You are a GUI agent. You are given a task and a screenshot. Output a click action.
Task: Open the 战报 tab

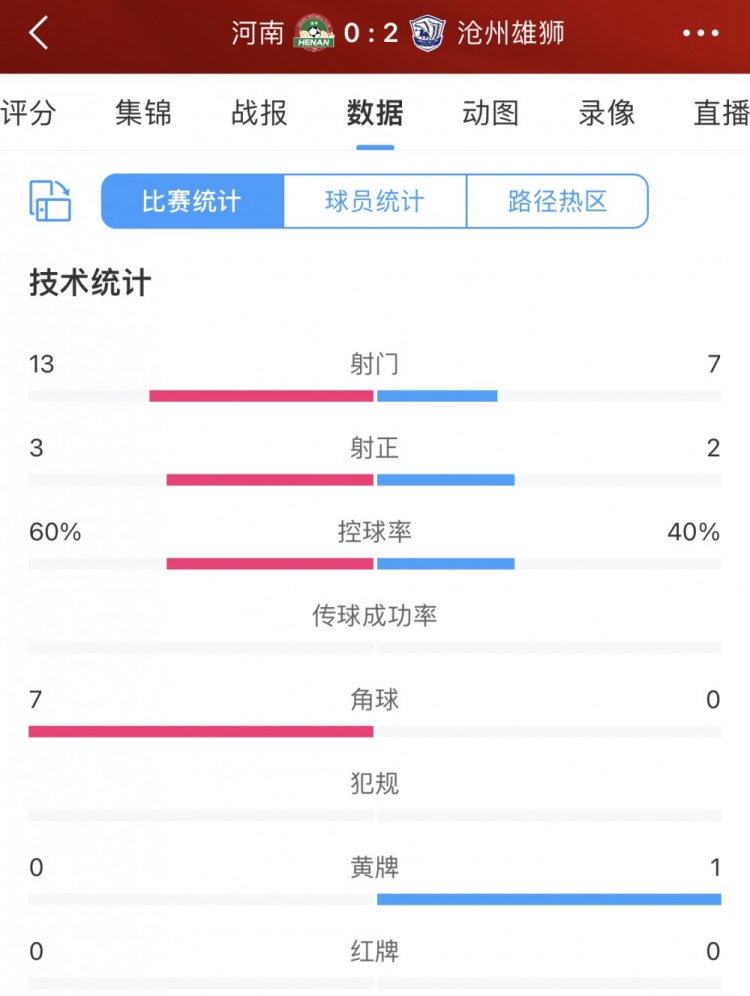coord(259,113)
